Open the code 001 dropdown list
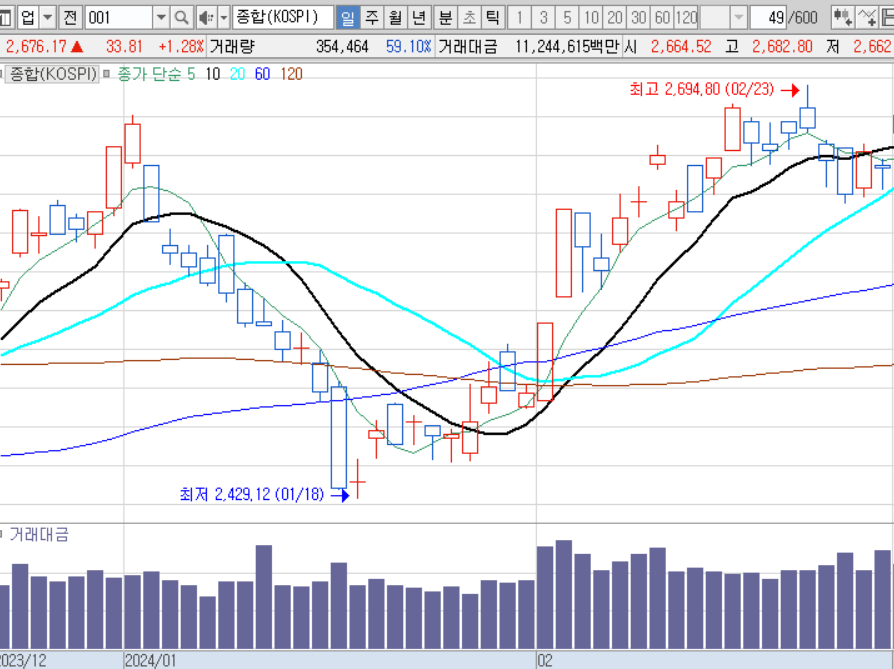Image resolution: width=894 pixels, height=669 pixels. pyautogui.click(x=161, y=18)
